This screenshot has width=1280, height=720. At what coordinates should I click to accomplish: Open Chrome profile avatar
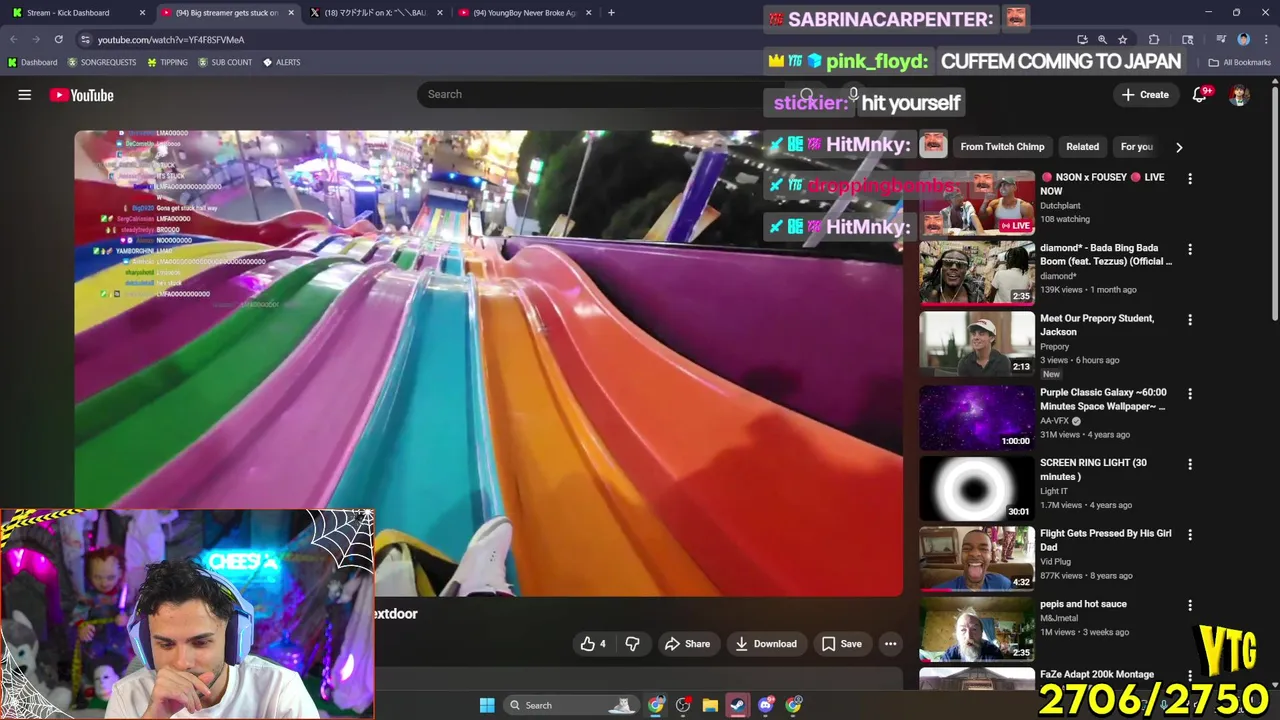(x=1243, y=40)
